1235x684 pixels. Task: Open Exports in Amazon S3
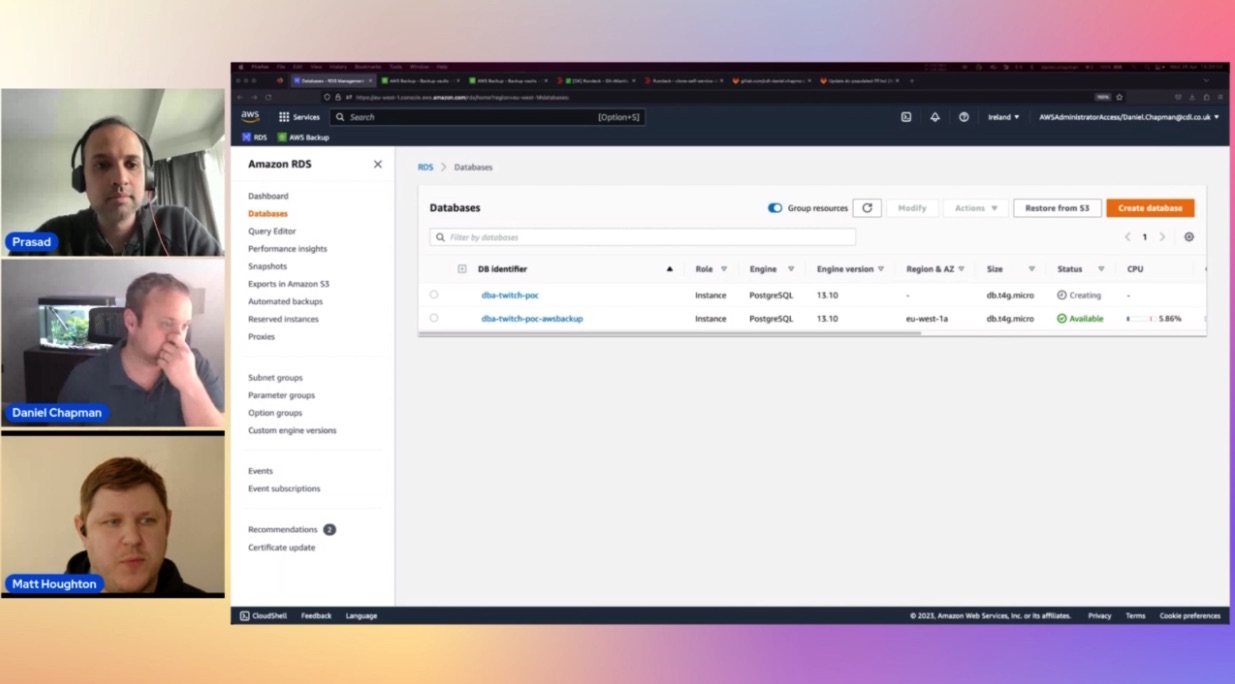(289, 284)
